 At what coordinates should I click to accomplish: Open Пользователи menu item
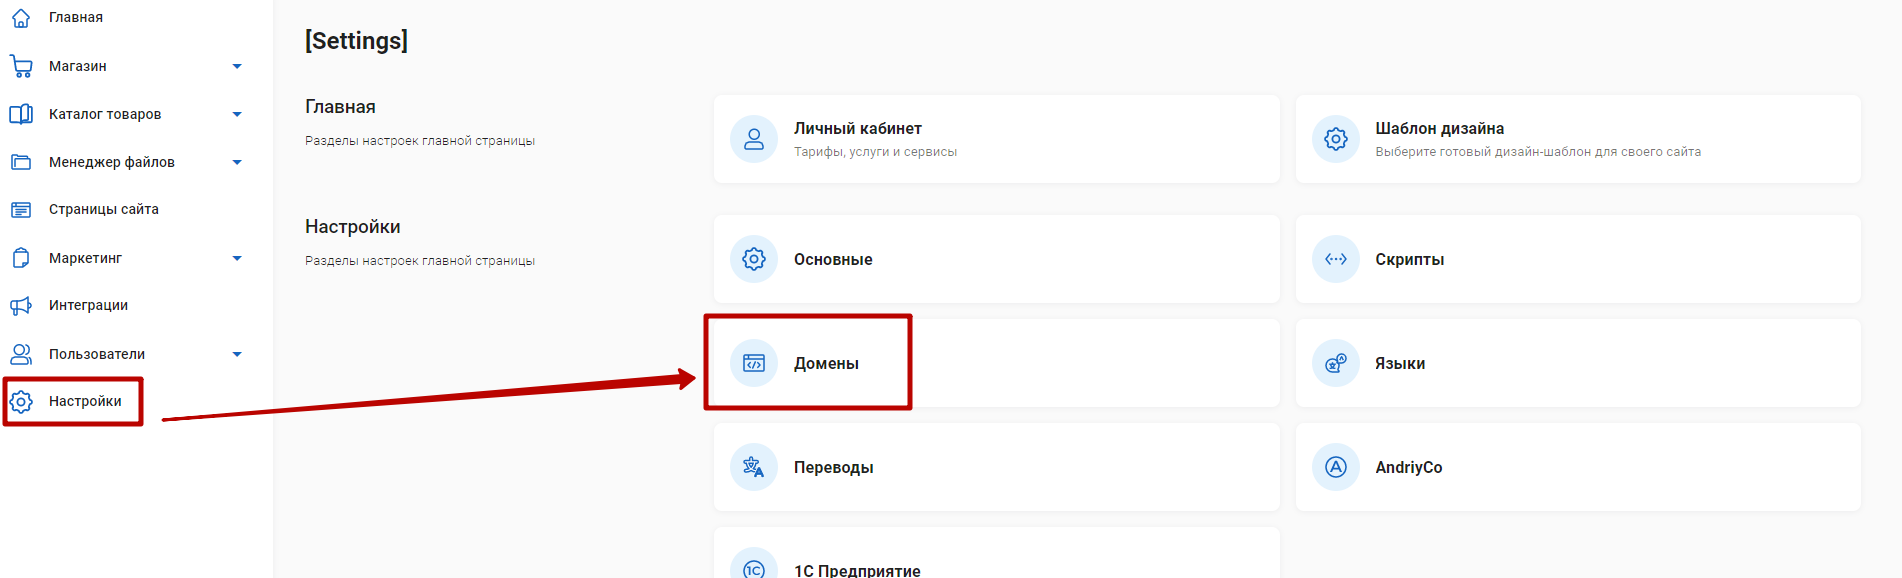pyautogui.click(x=97, y=354)
